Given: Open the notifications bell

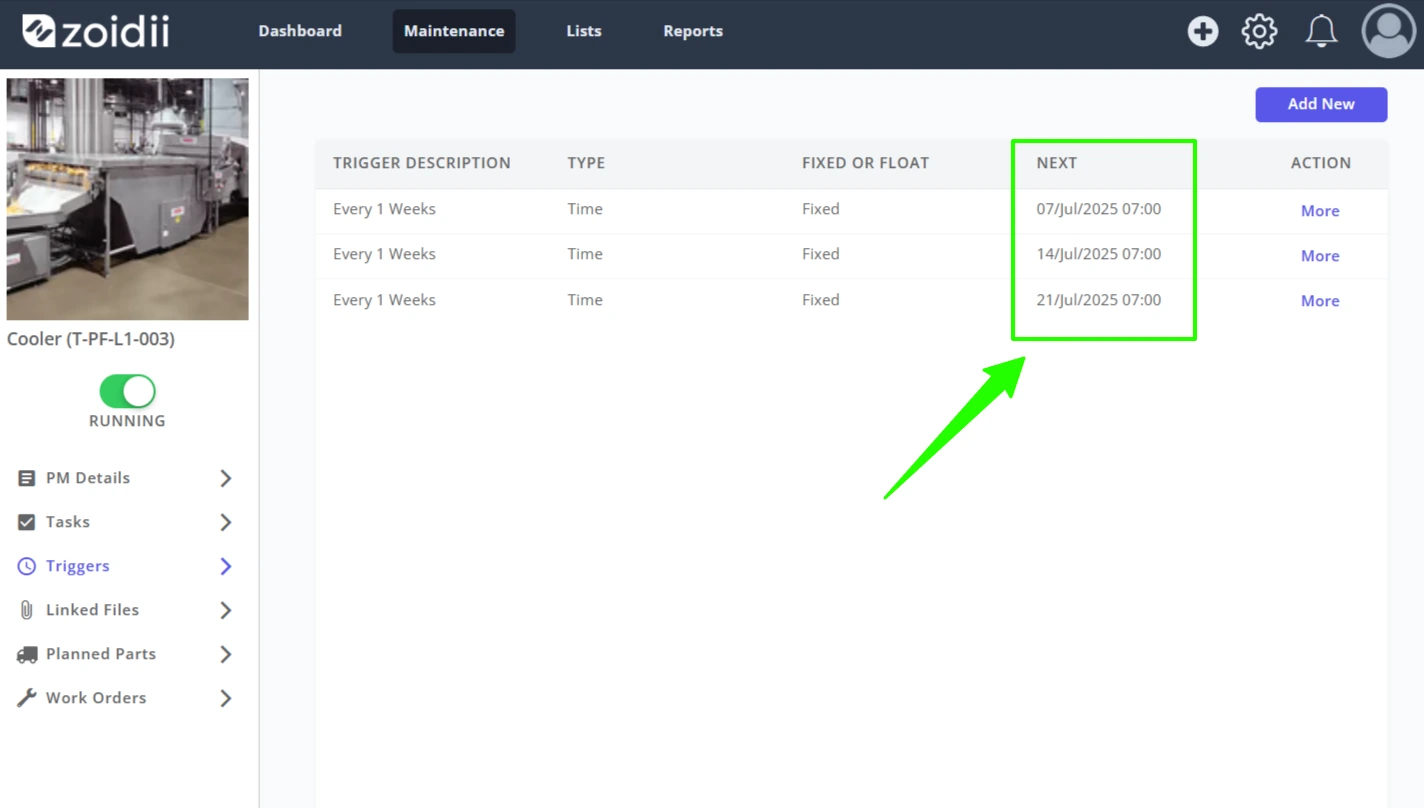Looking at the screenshot, I should [1322, 31].
